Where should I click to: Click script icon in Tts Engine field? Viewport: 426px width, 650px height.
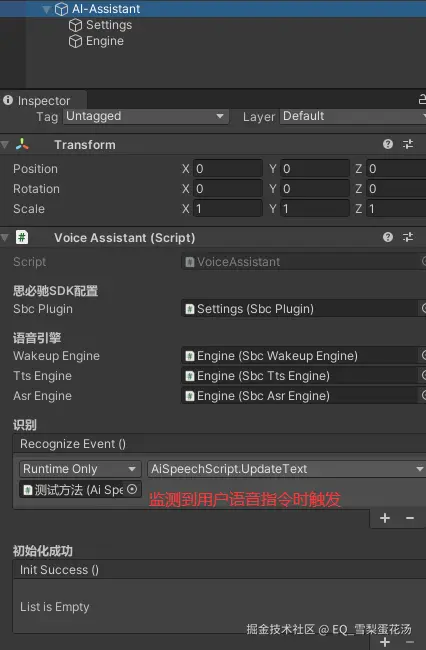click(x=190, y=376)
